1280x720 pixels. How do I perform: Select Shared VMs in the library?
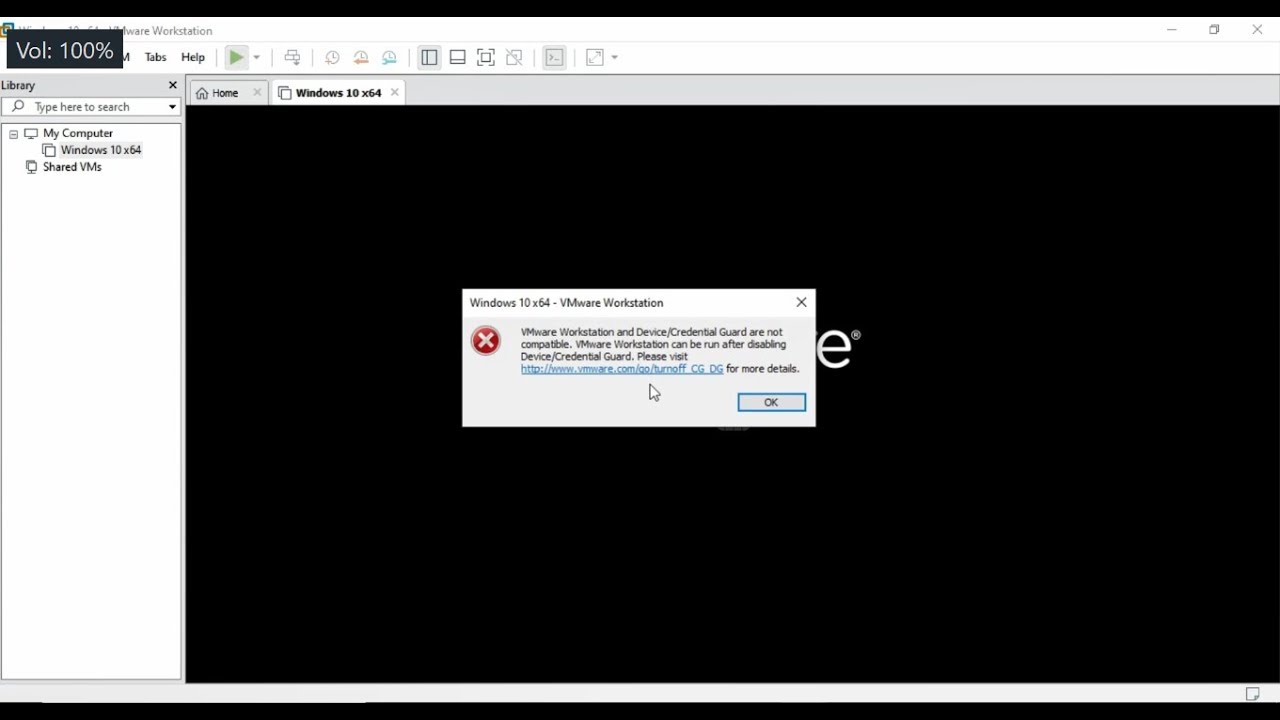(x=72, y=167)
